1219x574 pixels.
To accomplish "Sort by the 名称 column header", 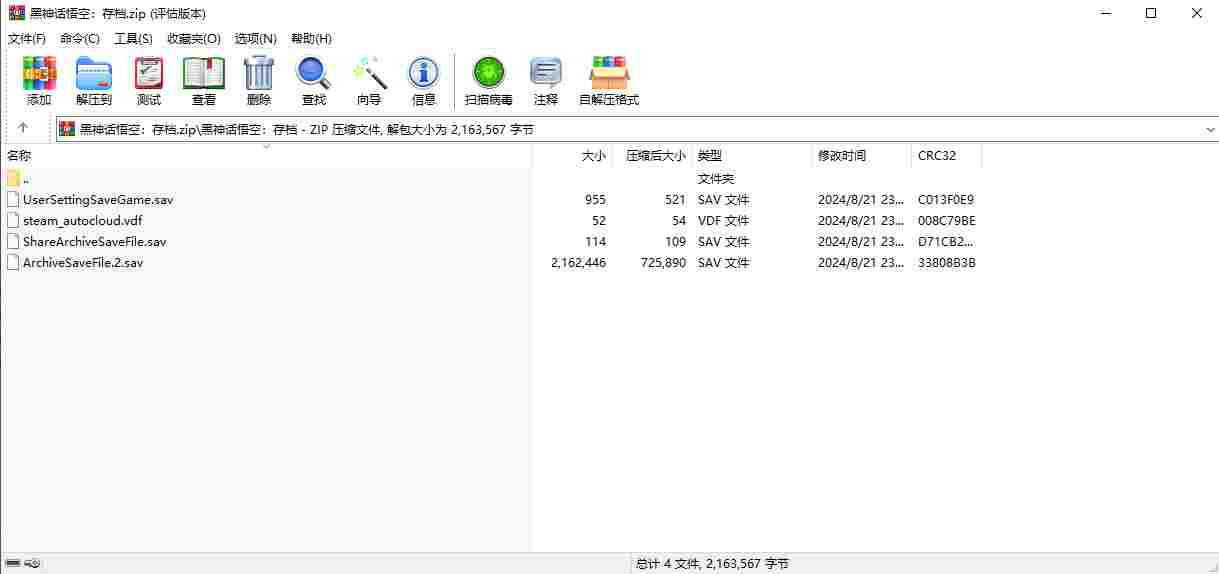I will pyautogui.click(x=266, y=156).
